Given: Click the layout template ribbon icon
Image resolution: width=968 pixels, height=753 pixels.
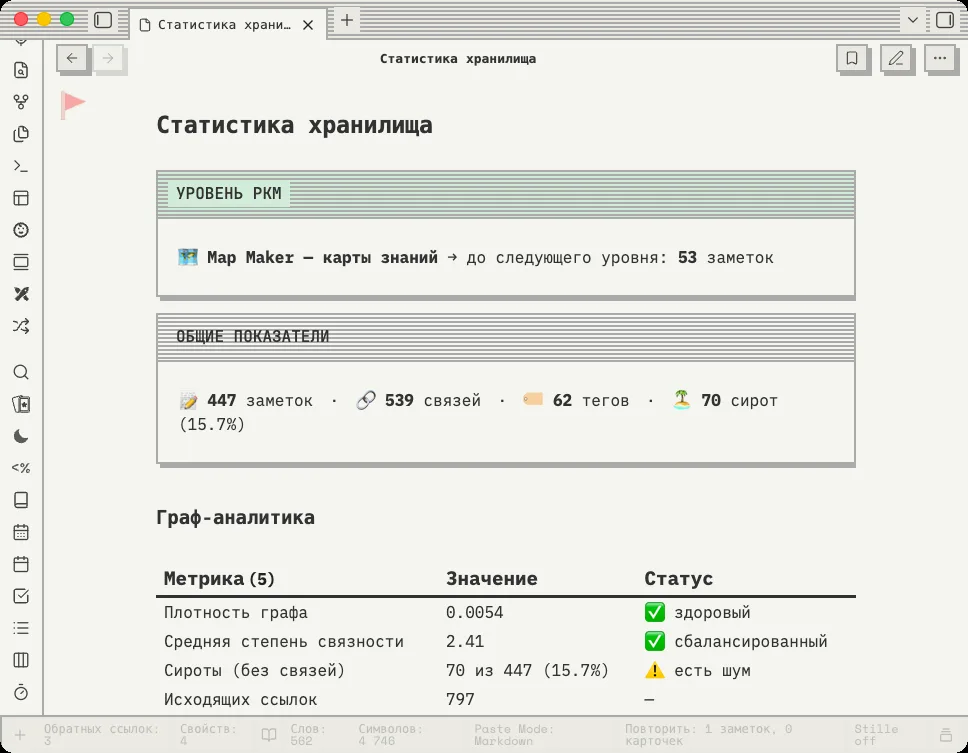Looking at the screenshot, I should click(21, 198).
